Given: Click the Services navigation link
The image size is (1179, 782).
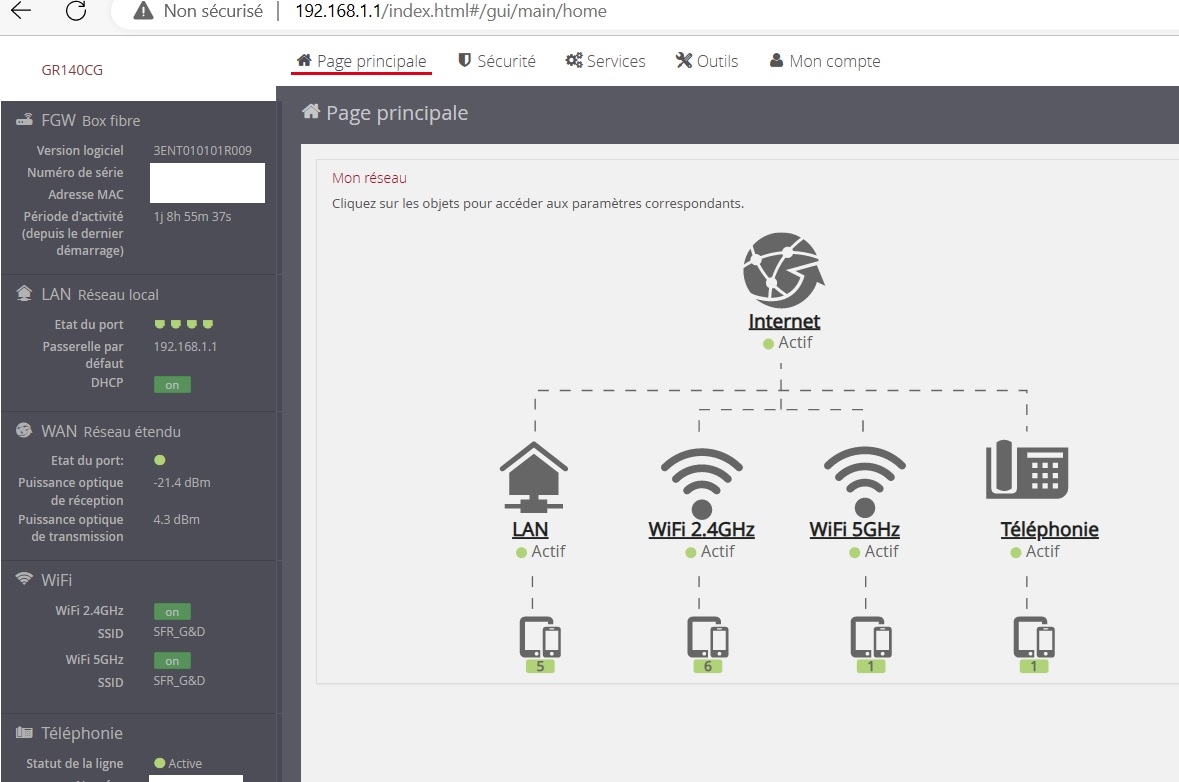Looking at the screenshot, I should [x=605, y=61].
